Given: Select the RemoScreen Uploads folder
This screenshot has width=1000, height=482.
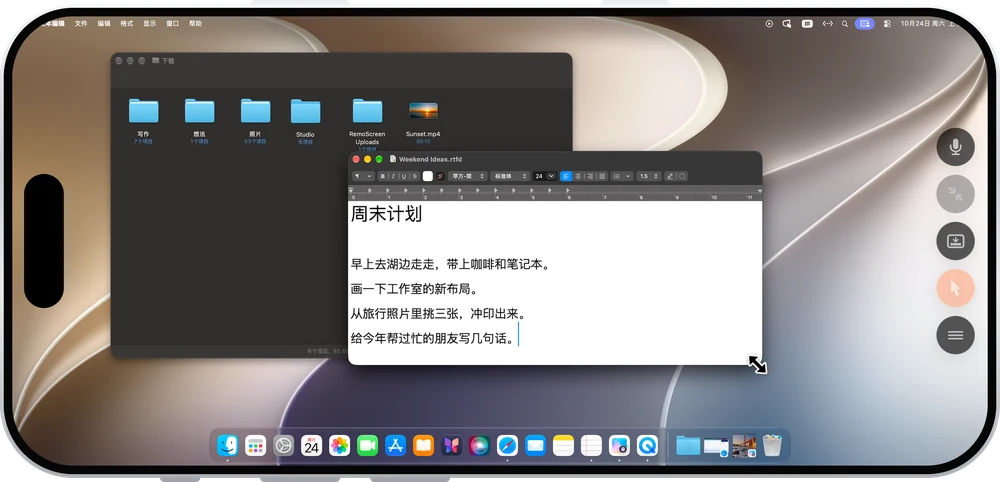Looking at the screenshot, I should pos(367,111).
